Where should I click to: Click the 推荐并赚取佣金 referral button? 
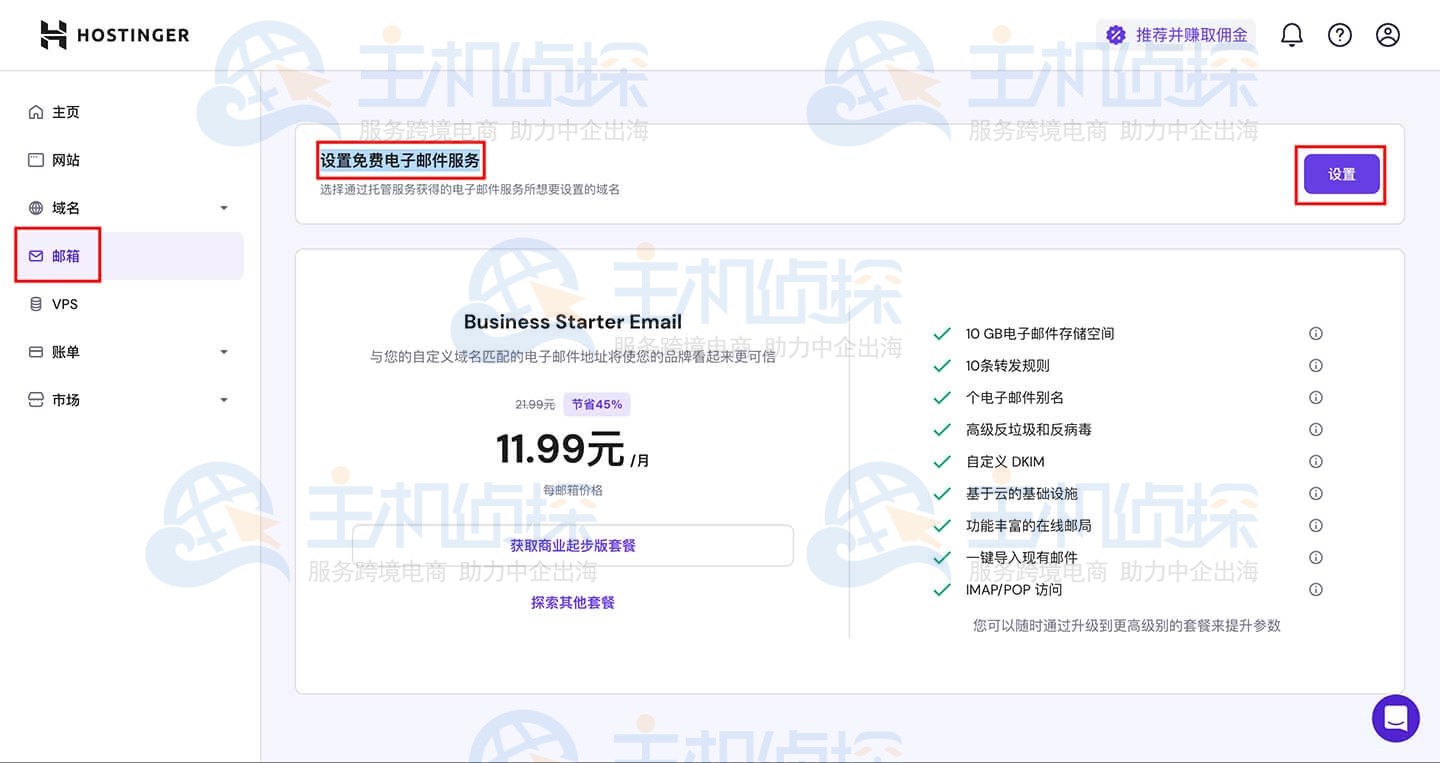pos(1177,35)
